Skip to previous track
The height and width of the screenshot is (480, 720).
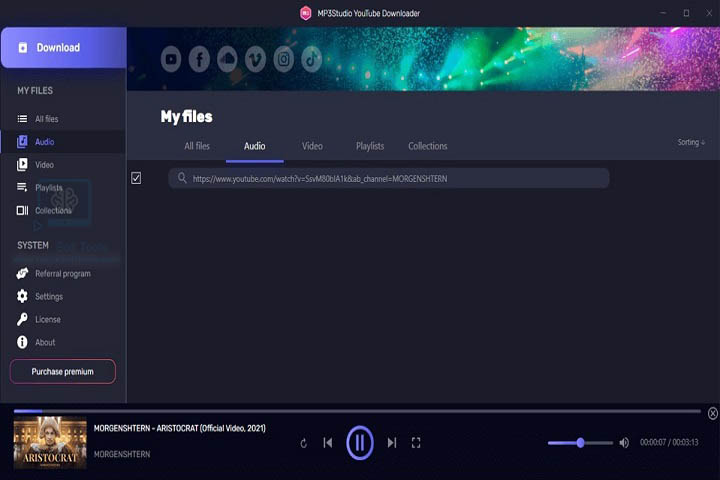click(328, 443)
